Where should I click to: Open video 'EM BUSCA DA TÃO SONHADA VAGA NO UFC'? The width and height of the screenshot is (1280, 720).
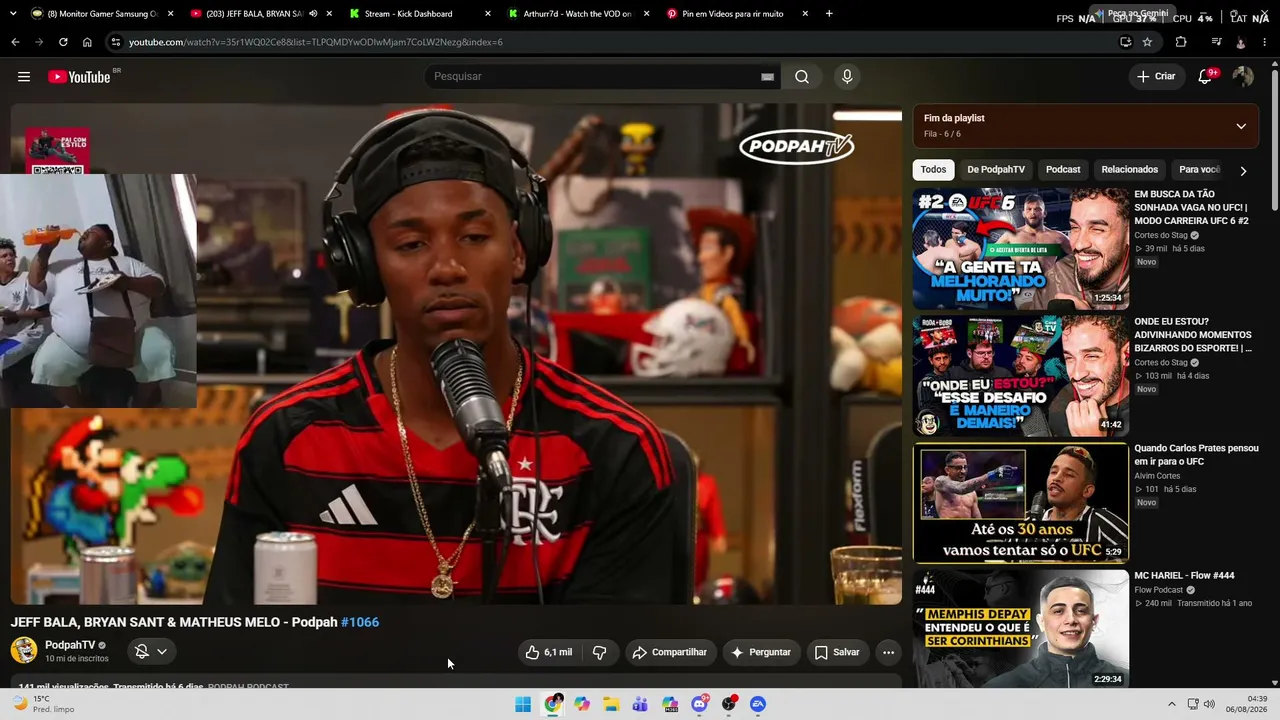(1191, 207)
